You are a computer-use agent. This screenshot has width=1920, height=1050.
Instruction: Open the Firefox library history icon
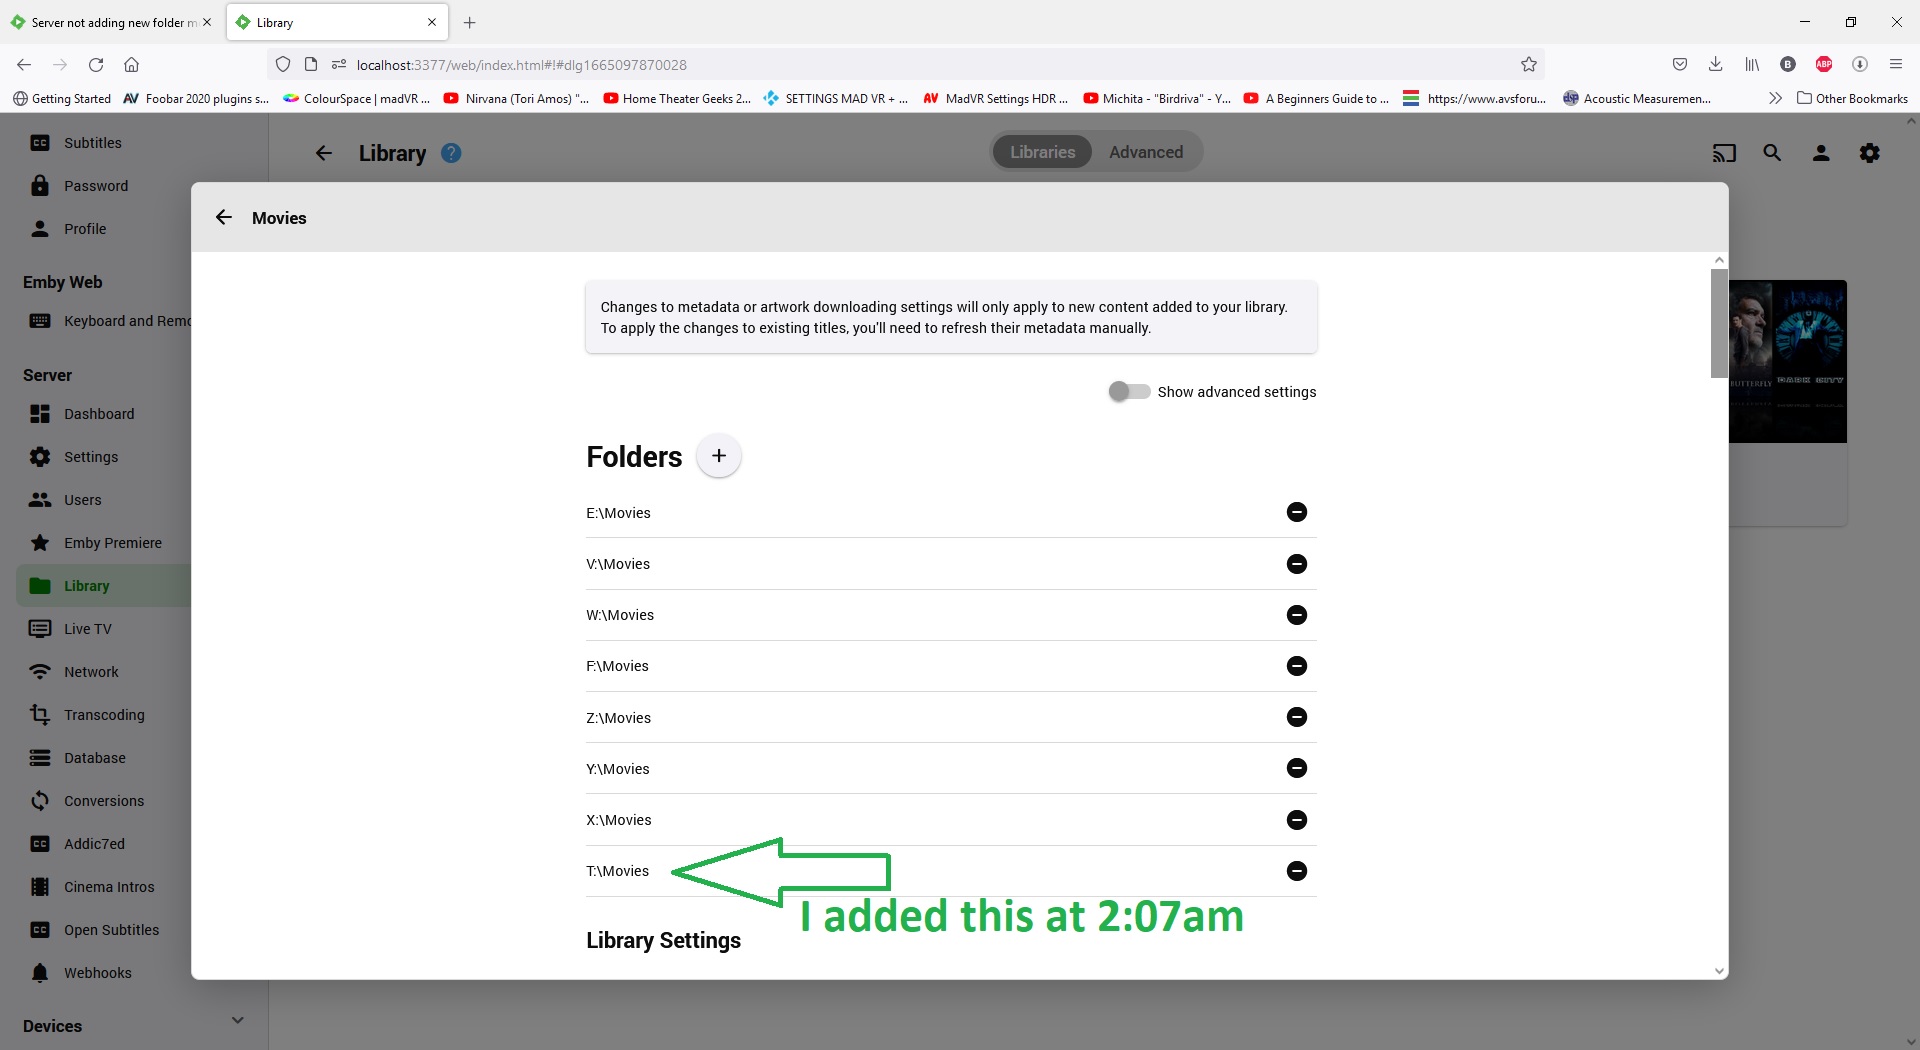click(1752, 65)
